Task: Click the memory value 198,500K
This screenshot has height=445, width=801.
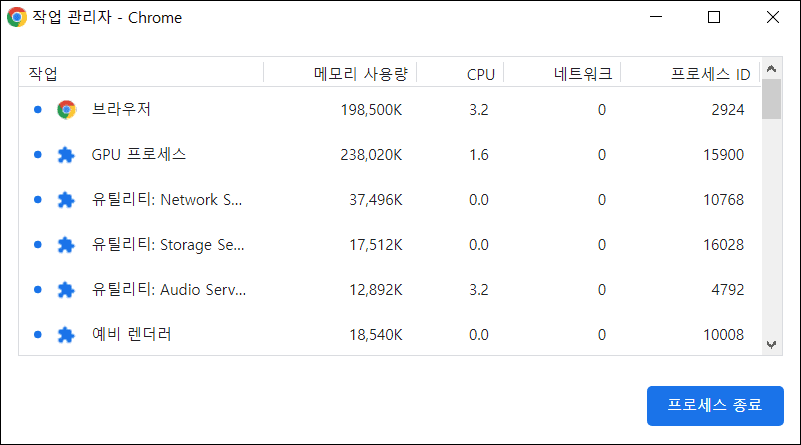Action: point(371,110)
